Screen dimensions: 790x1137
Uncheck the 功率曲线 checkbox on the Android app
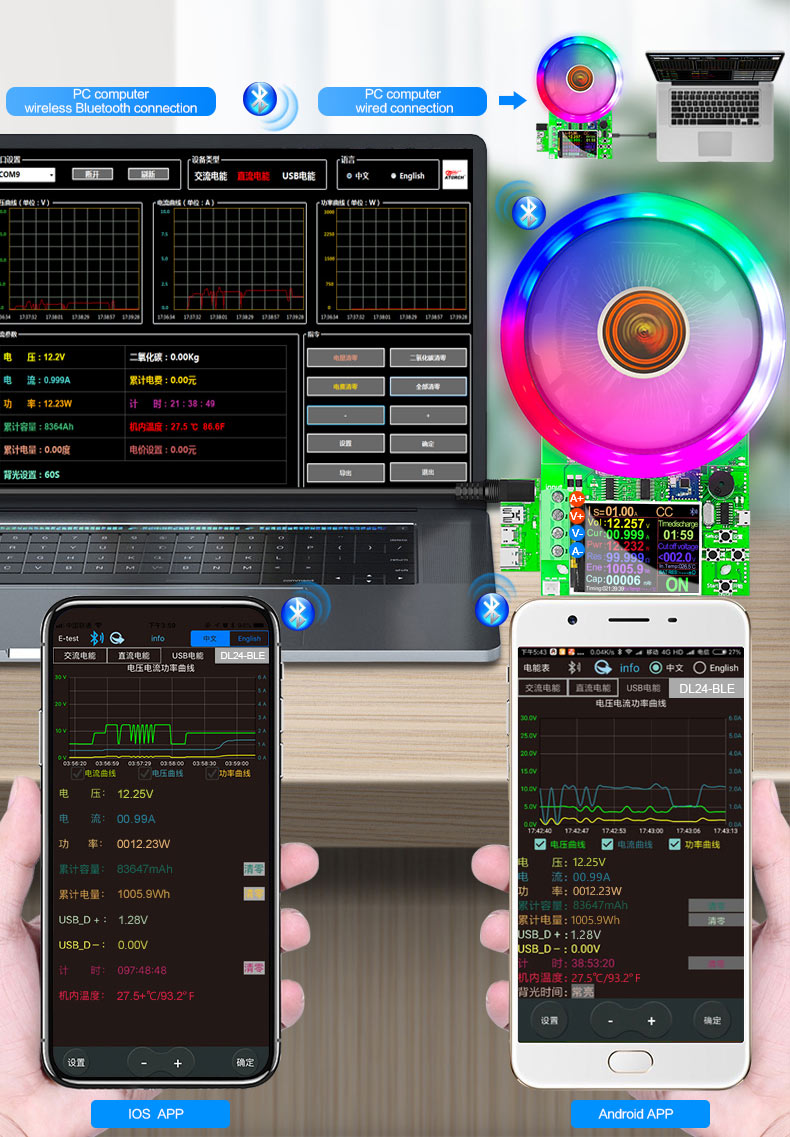[x=675, y=844]
